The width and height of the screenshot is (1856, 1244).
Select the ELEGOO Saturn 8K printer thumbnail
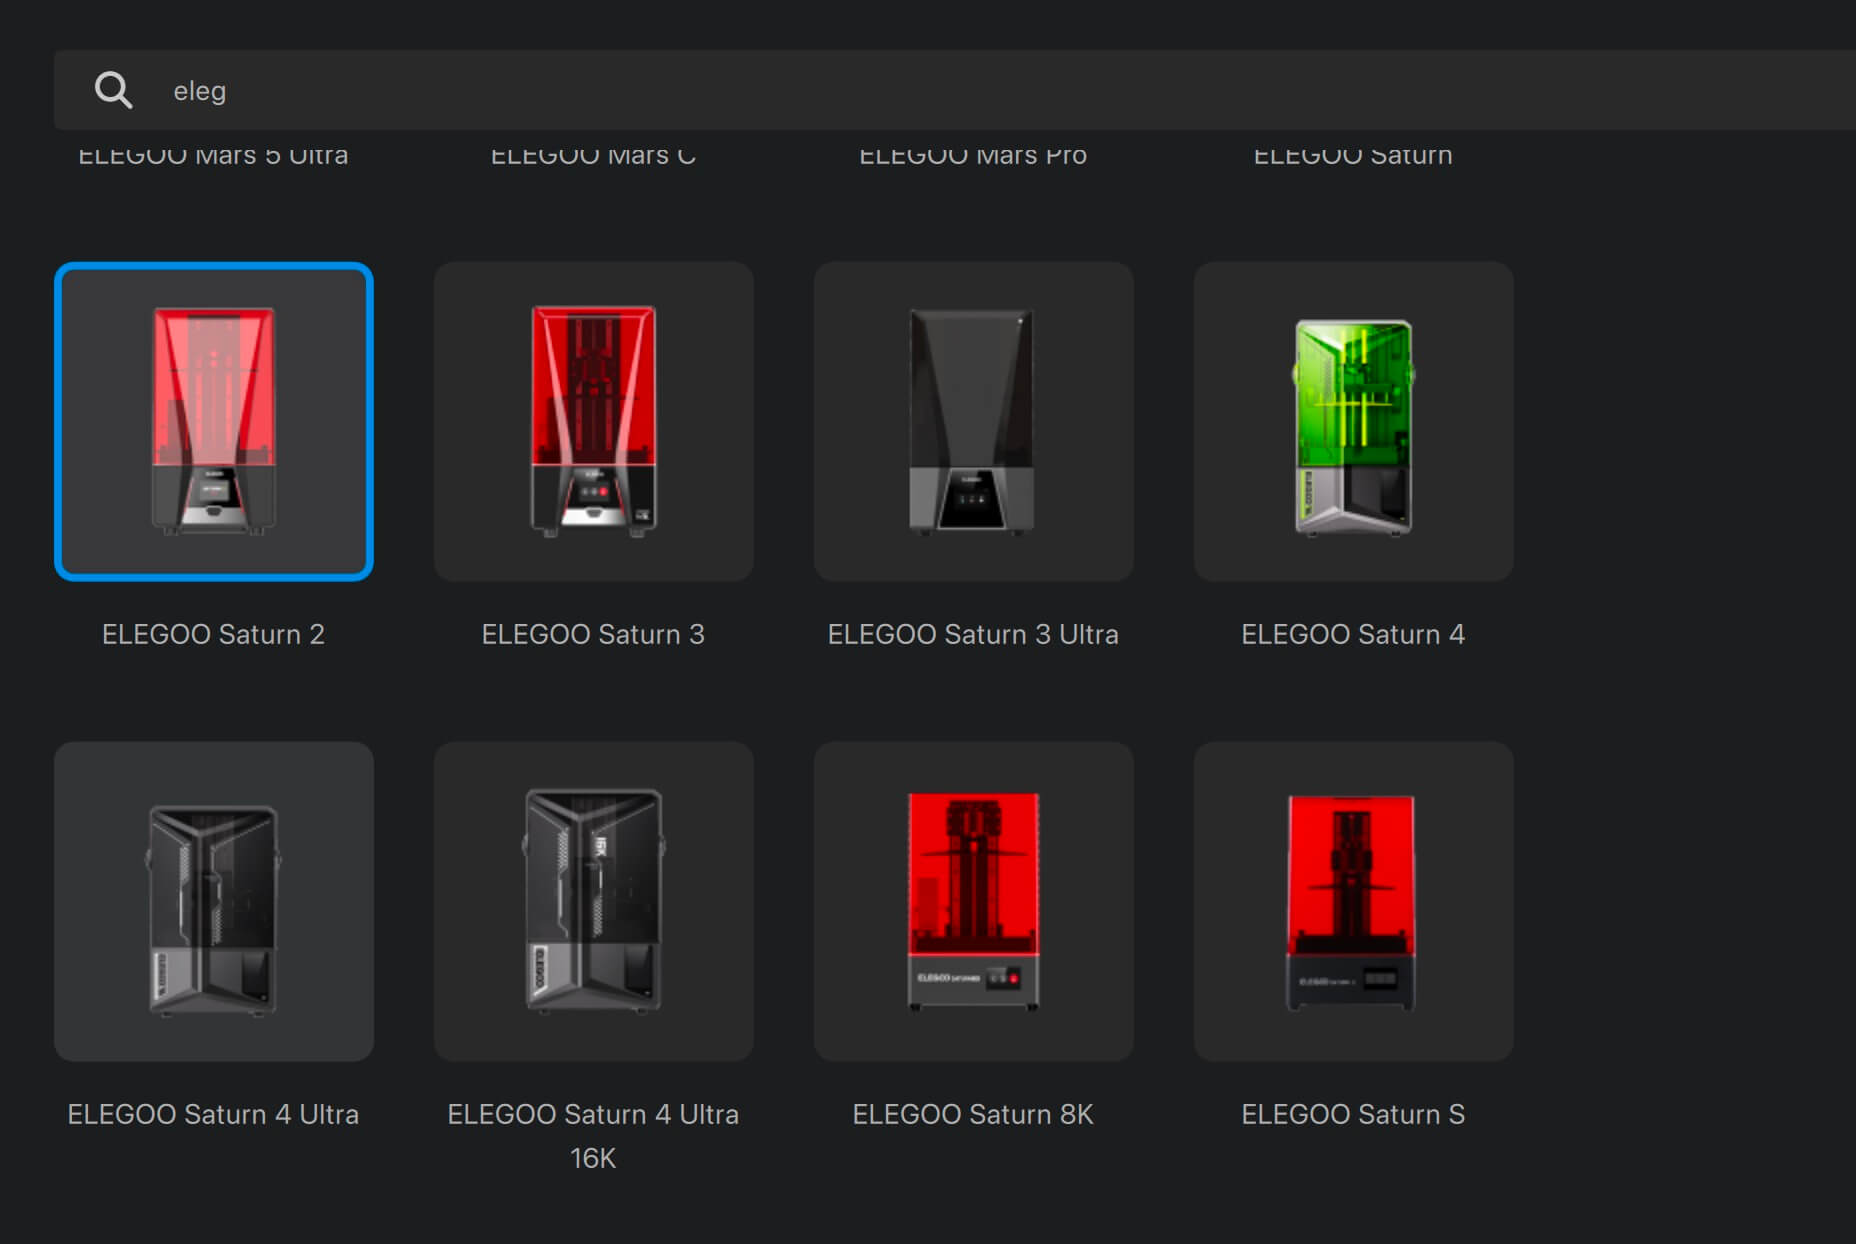coord(974,901)
